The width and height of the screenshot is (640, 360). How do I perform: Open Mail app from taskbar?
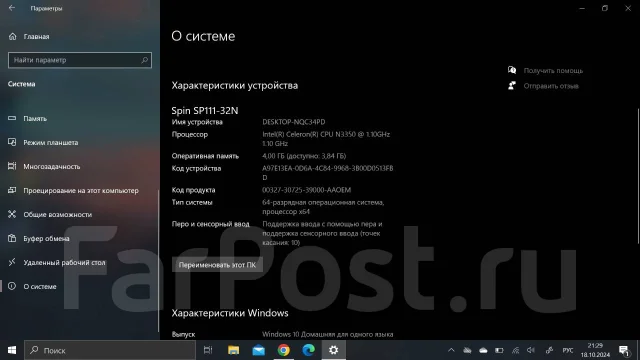click(x=258, y=350)
